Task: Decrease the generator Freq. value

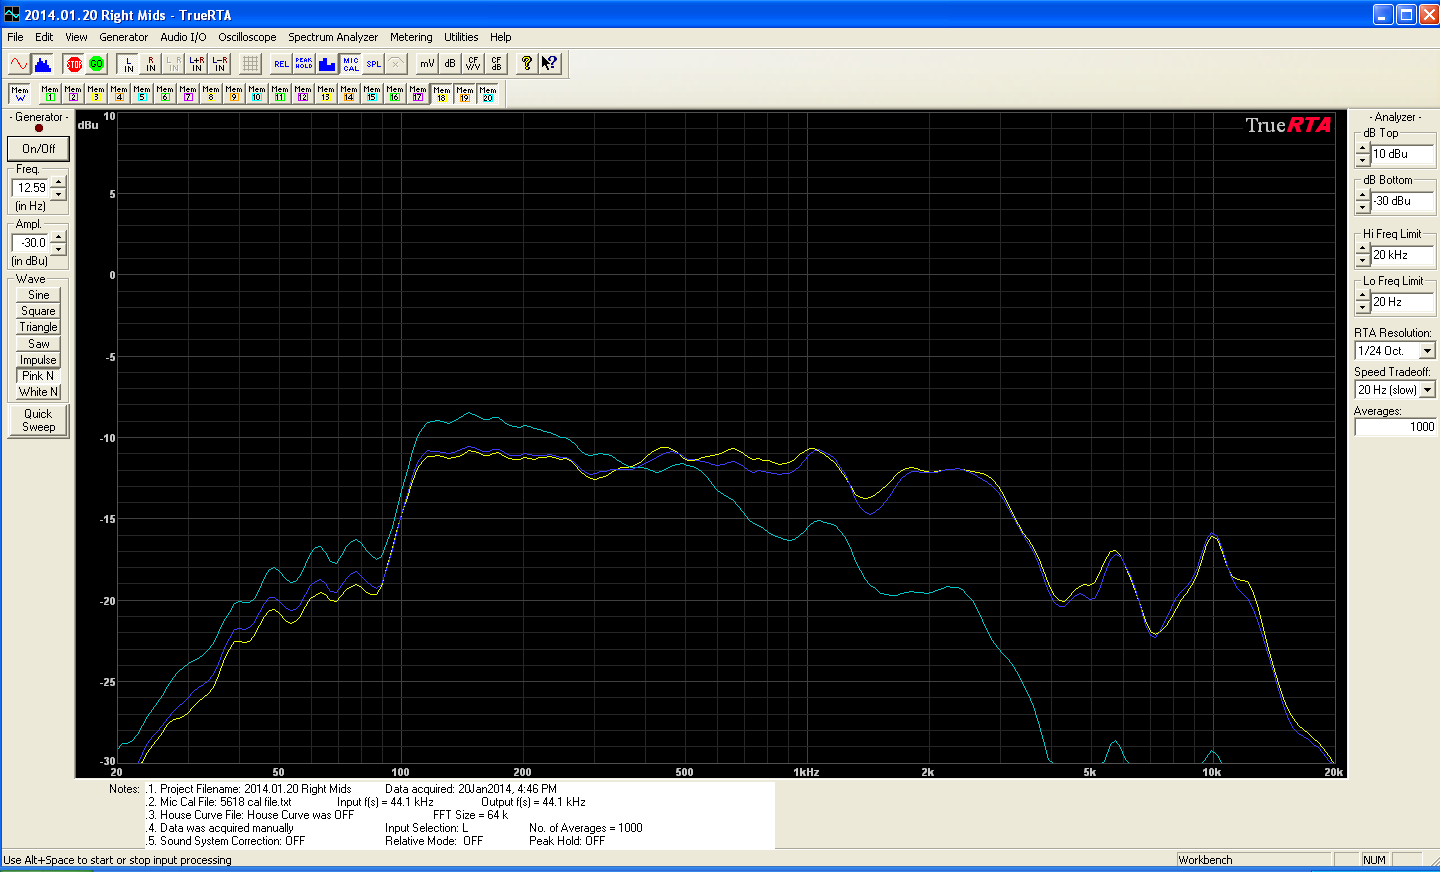Action: 59,193
